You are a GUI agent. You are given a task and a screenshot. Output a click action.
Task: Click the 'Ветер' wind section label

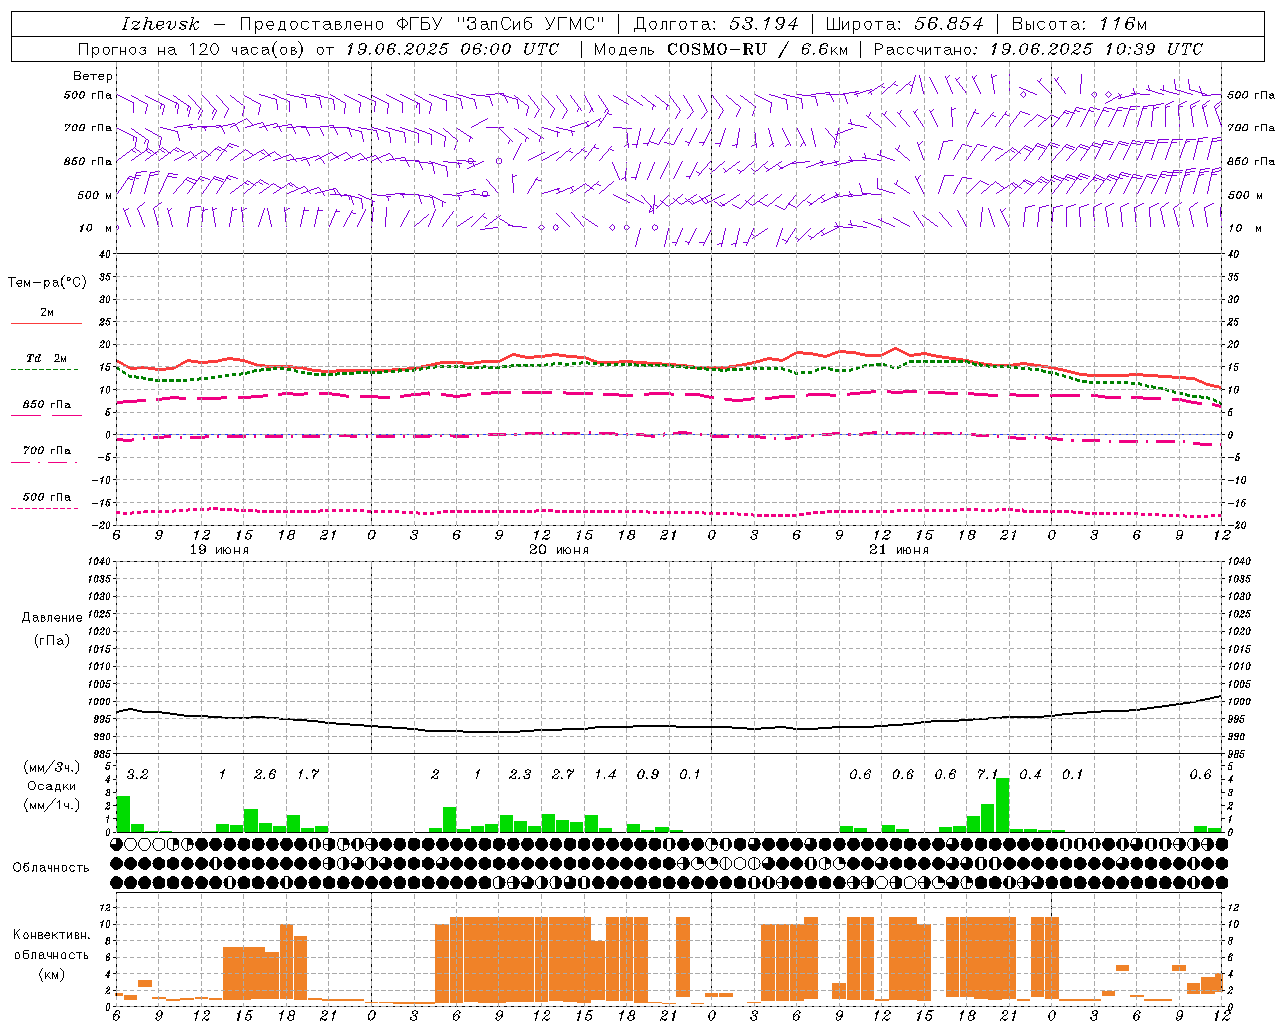click(x=93, y=76)
